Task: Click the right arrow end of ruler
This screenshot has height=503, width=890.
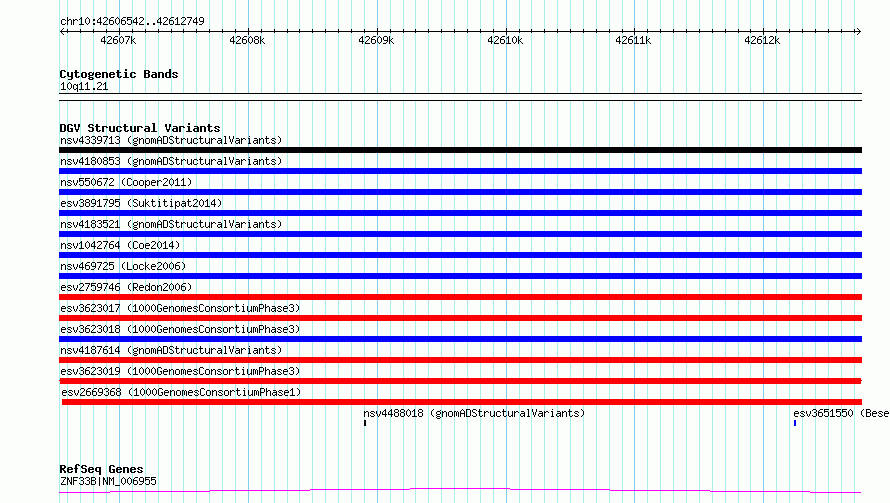Action: point(858,31)
